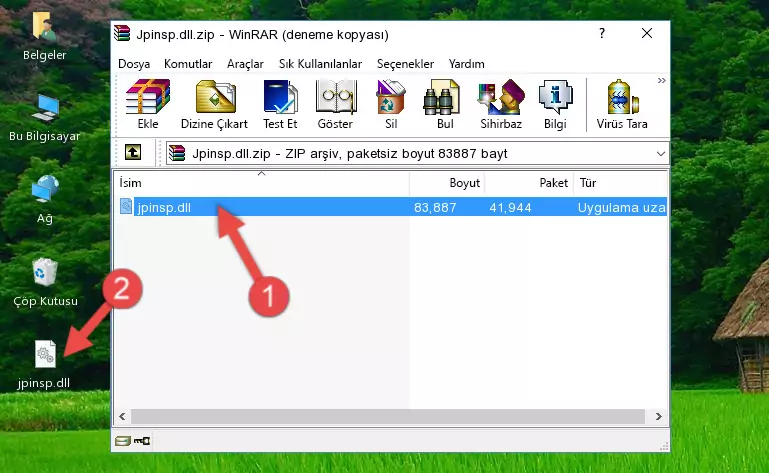Click the key password icon in status bar
Image resolution: width=769 pixels, height=473 pixels.
click(x=142, y=441)
